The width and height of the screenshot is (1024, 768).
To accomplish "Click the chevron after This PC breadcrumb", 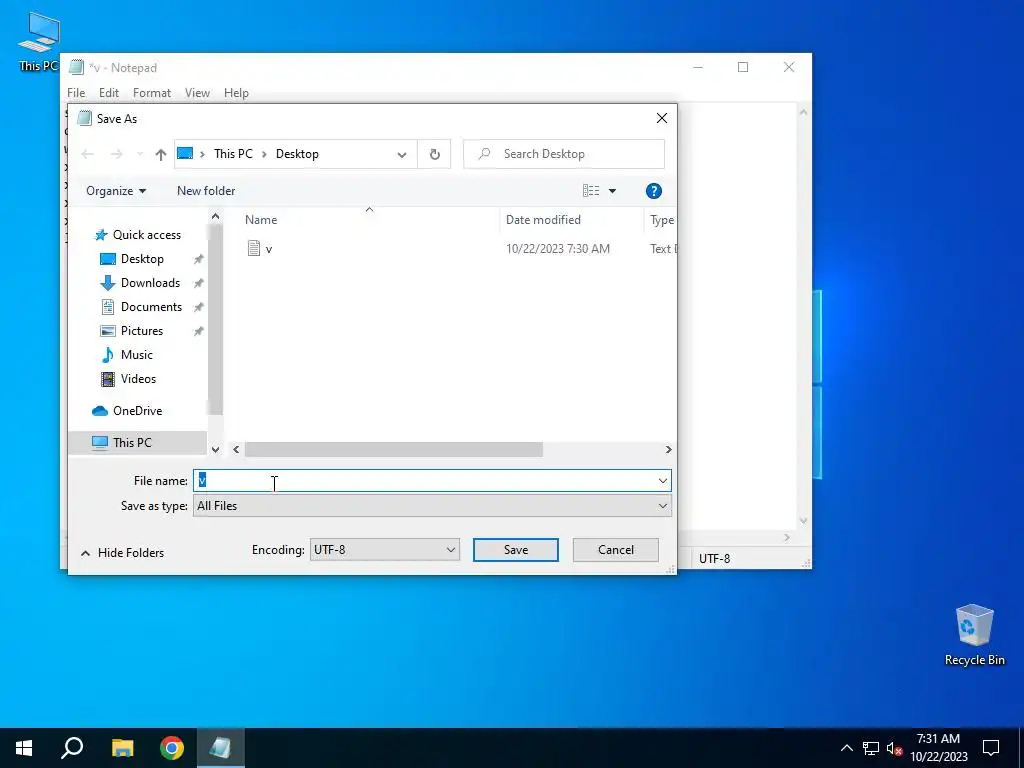I will click(x=264, y=154).
